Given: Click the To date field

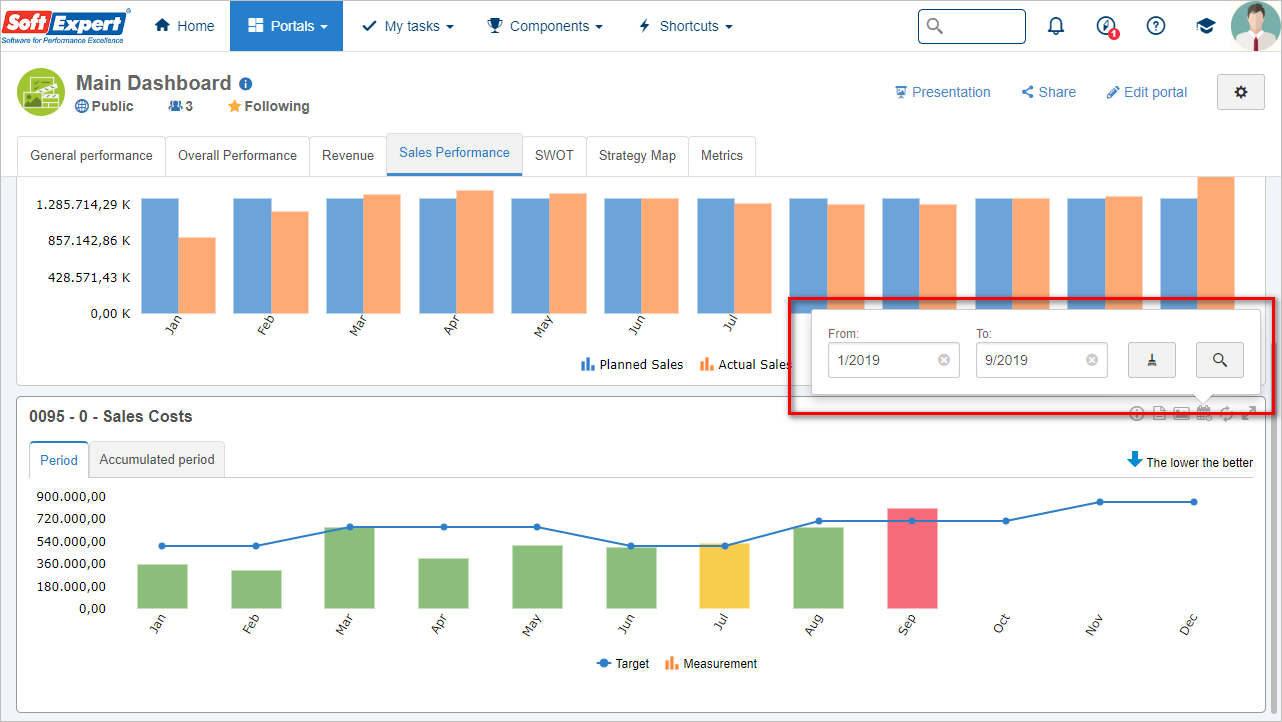Looking at the screenshot, I should 1042,360.
